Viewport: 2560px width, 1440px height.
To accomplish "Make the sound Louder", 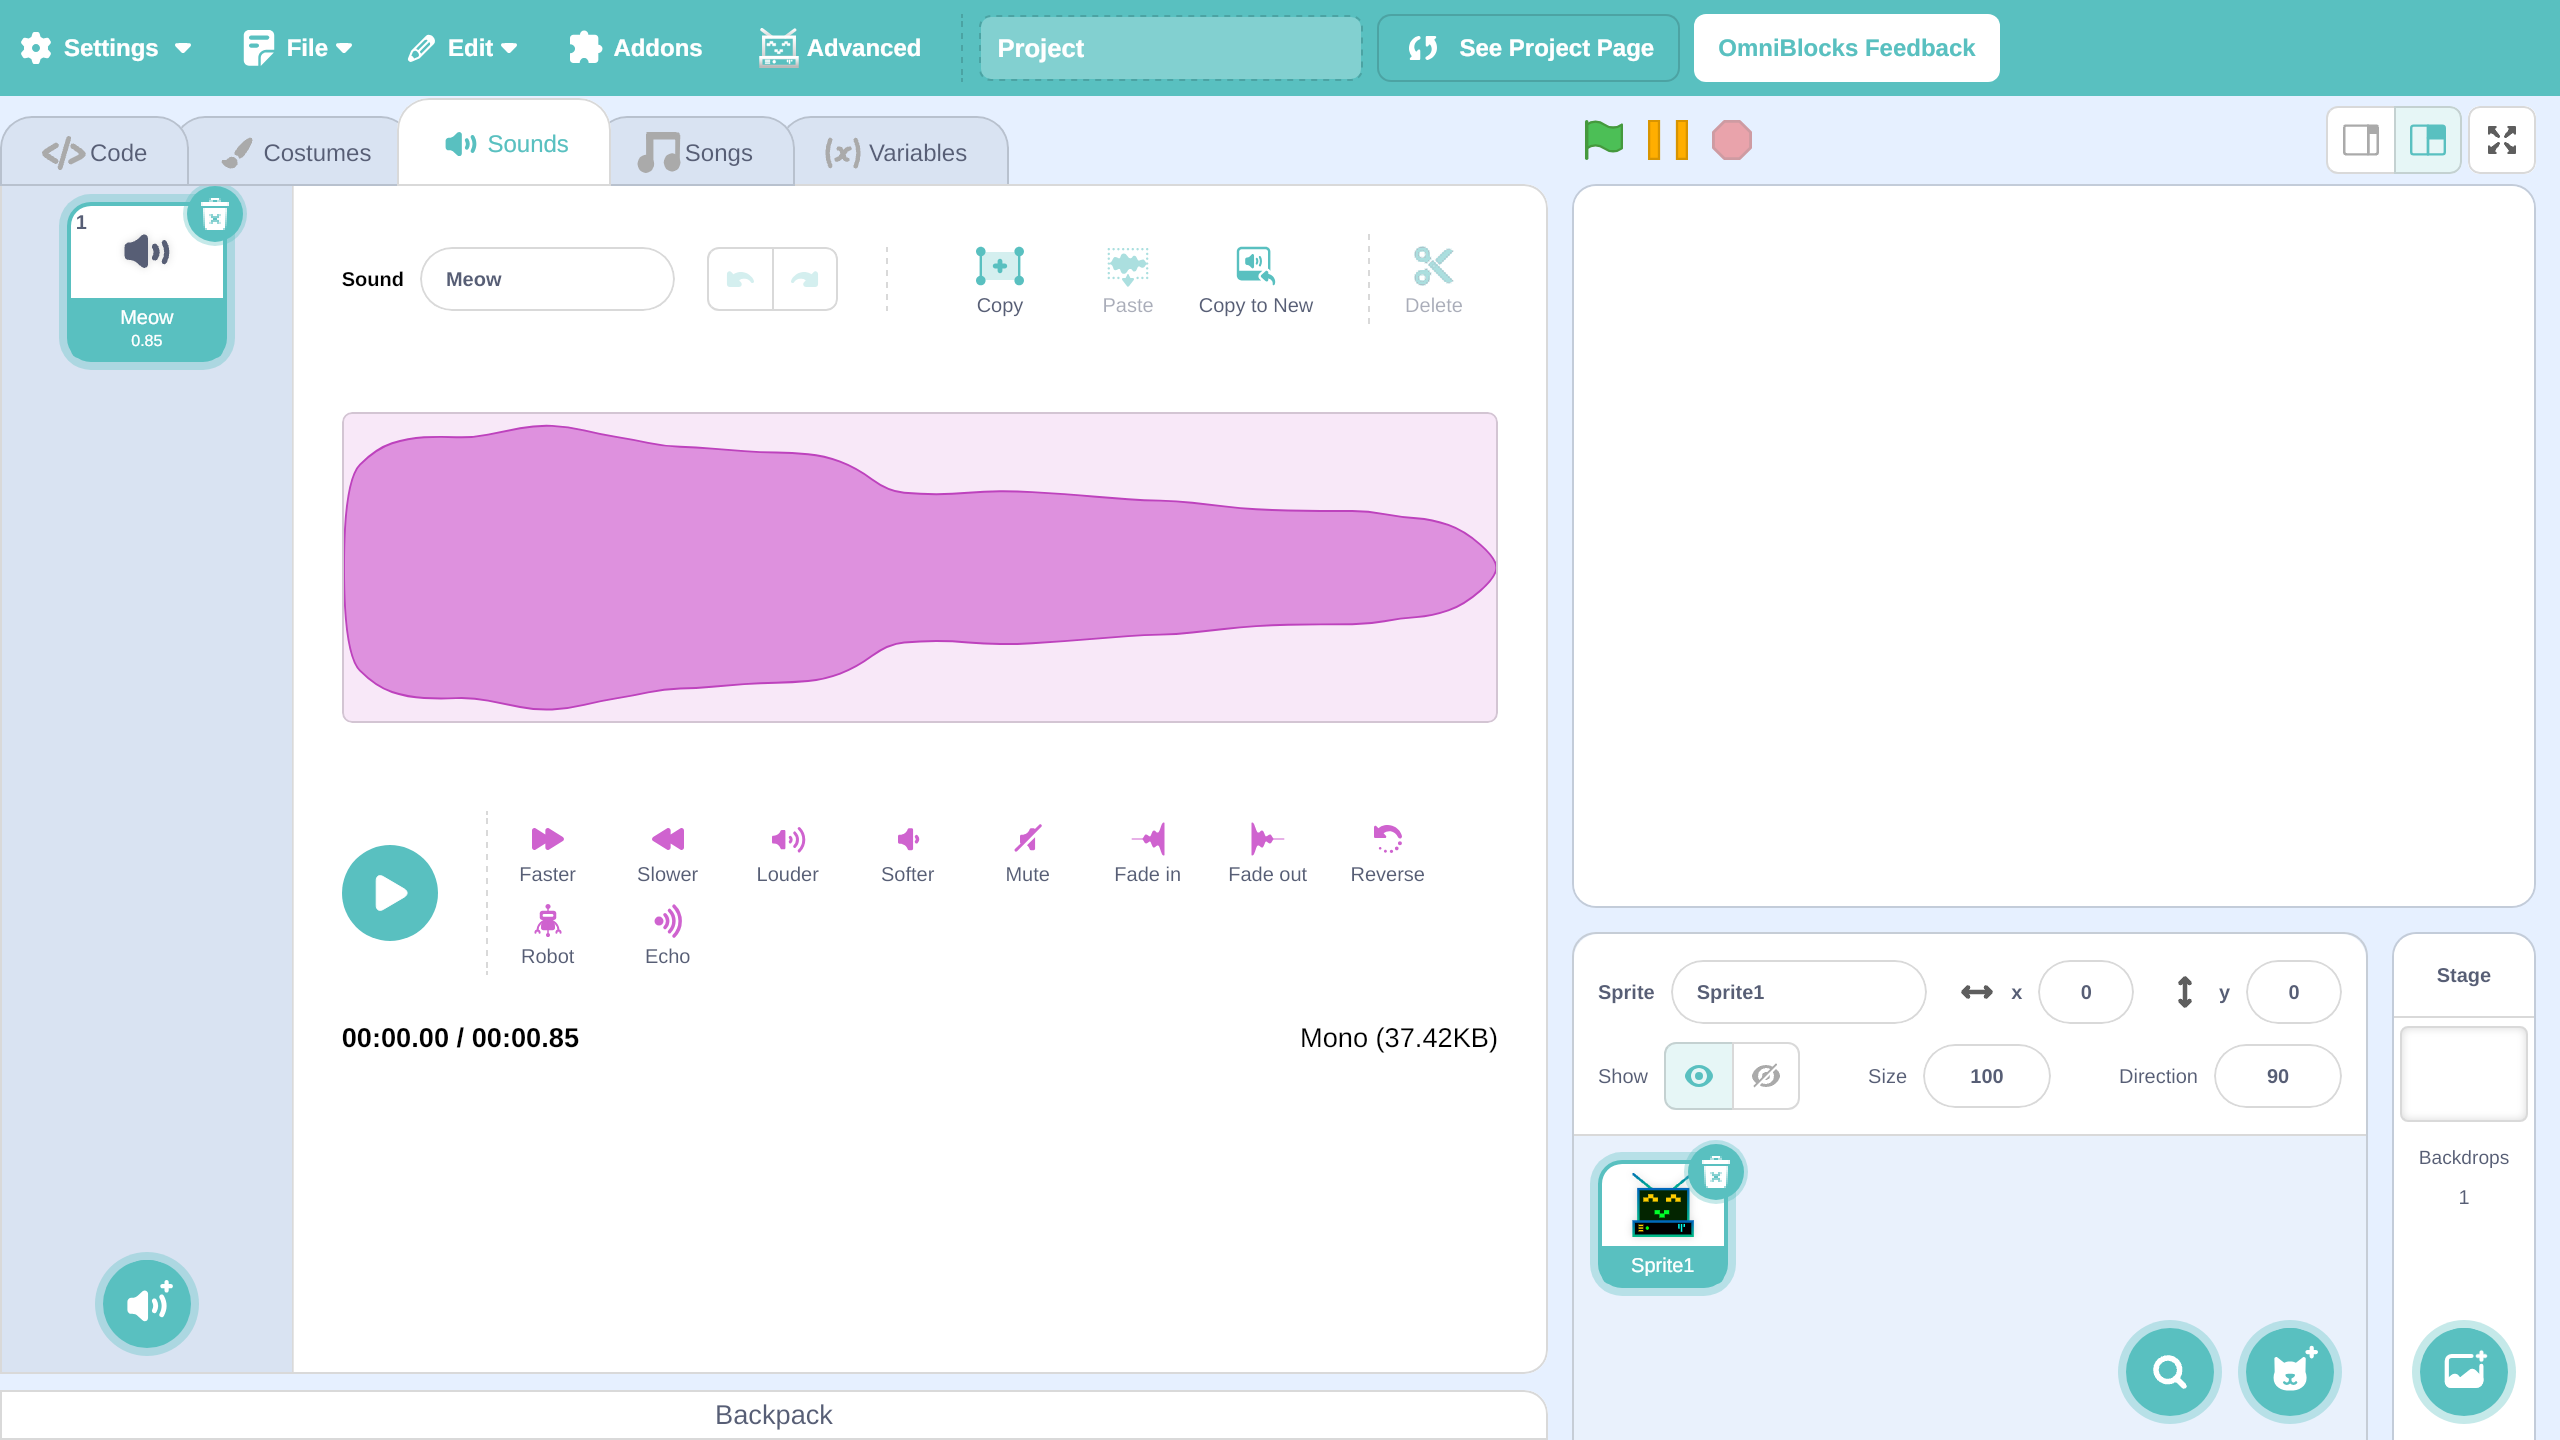I will click(787, 854).
